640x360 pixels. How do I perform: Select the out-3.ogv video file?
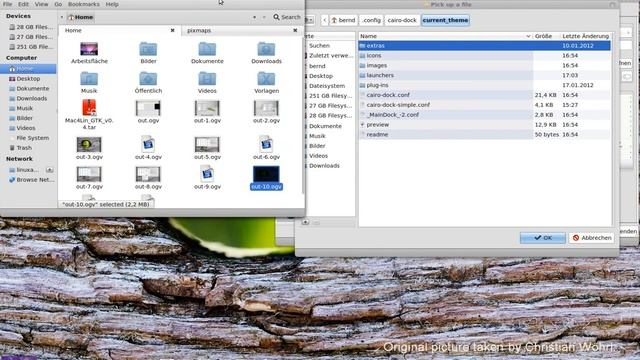(89, 144)
